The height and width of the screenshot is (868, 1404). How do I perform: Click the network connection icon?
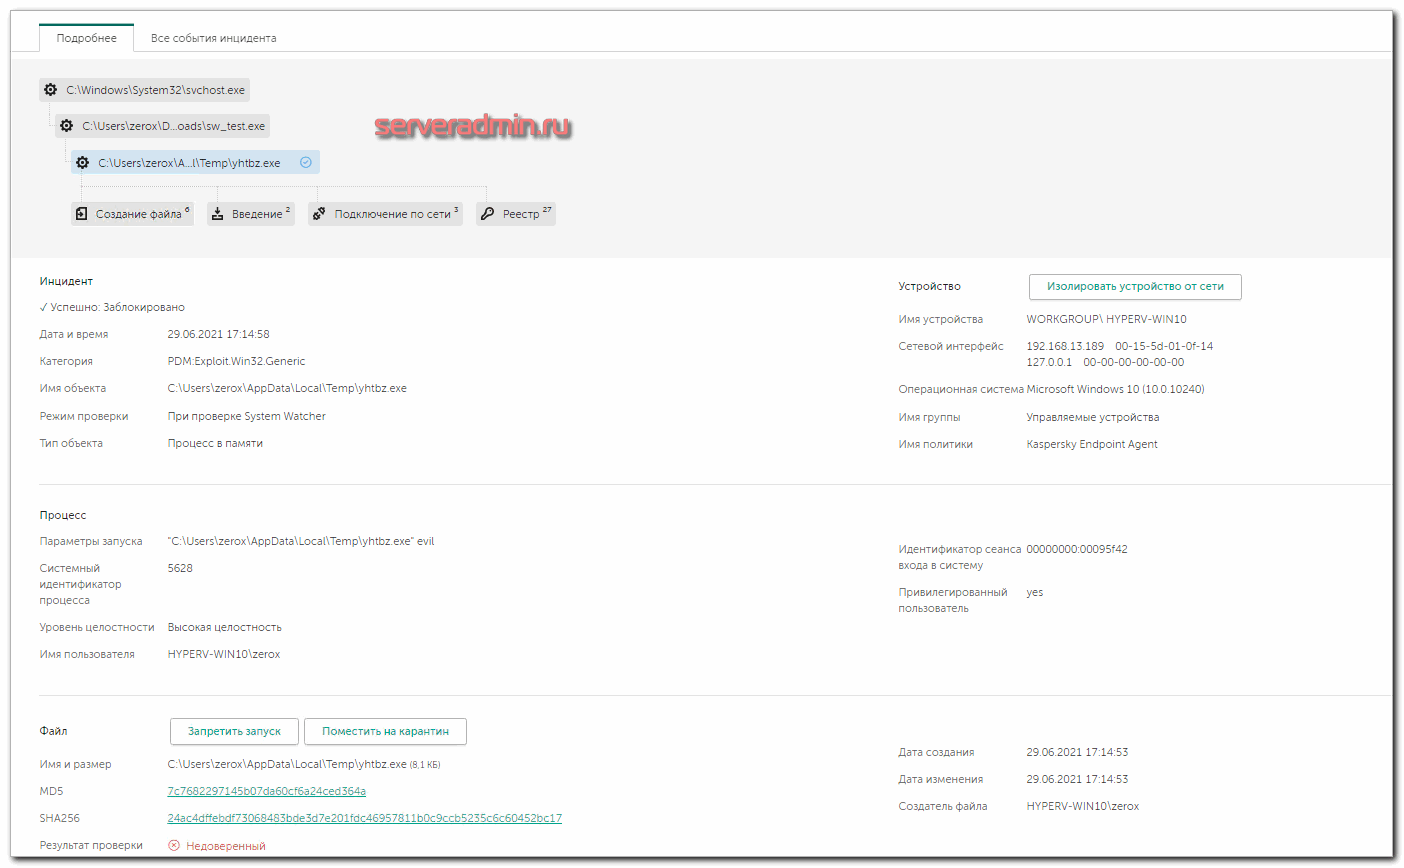319,214
